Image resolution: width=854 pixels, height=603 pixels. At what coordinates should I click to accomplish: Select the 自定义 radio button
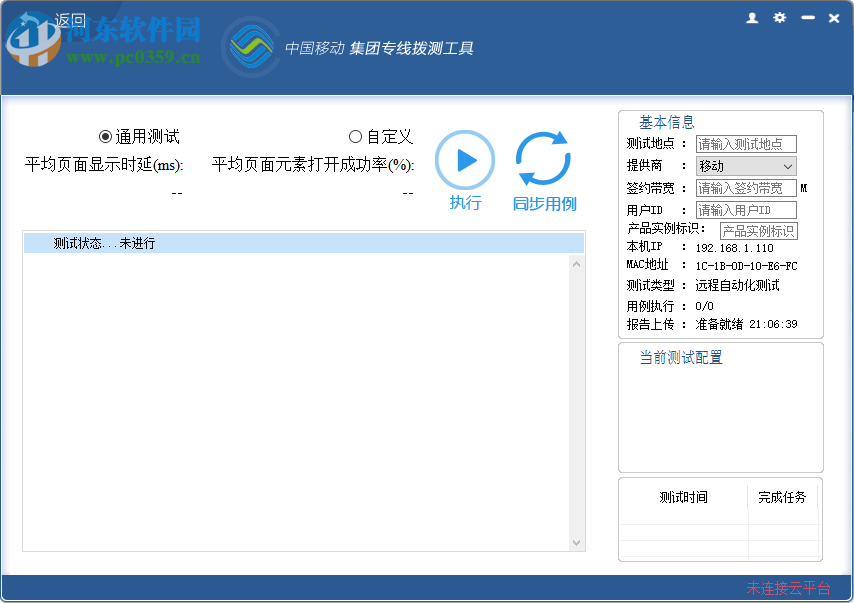coord(355,136)
